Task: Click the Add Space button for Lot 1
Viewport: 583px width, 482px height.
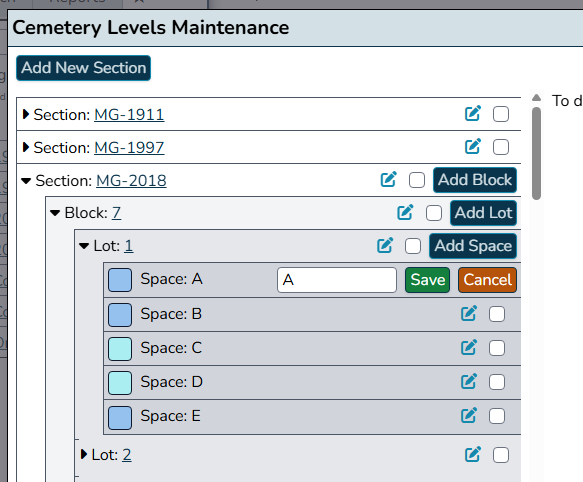Action: [x=473, y=246]
